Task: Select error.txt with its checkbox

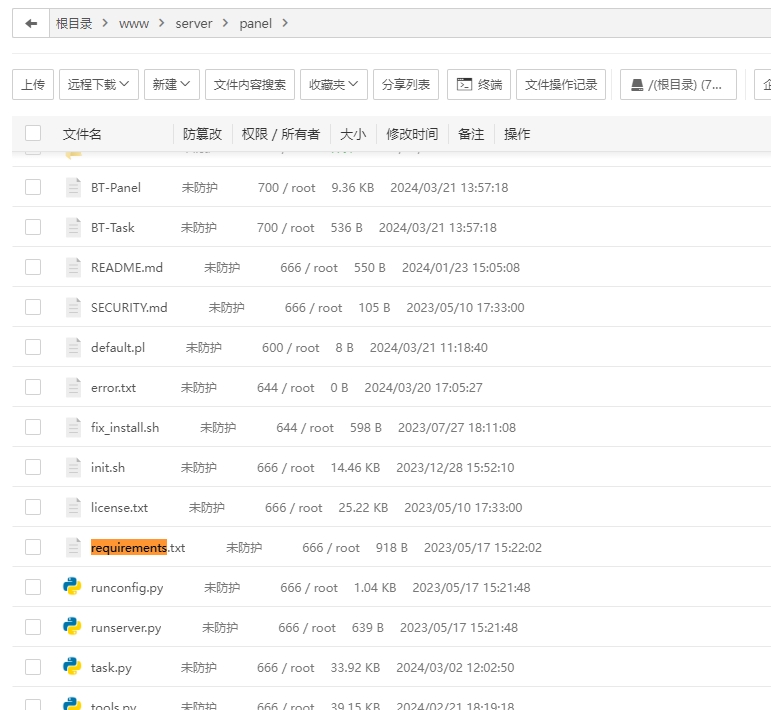Action: pos(33,387)
